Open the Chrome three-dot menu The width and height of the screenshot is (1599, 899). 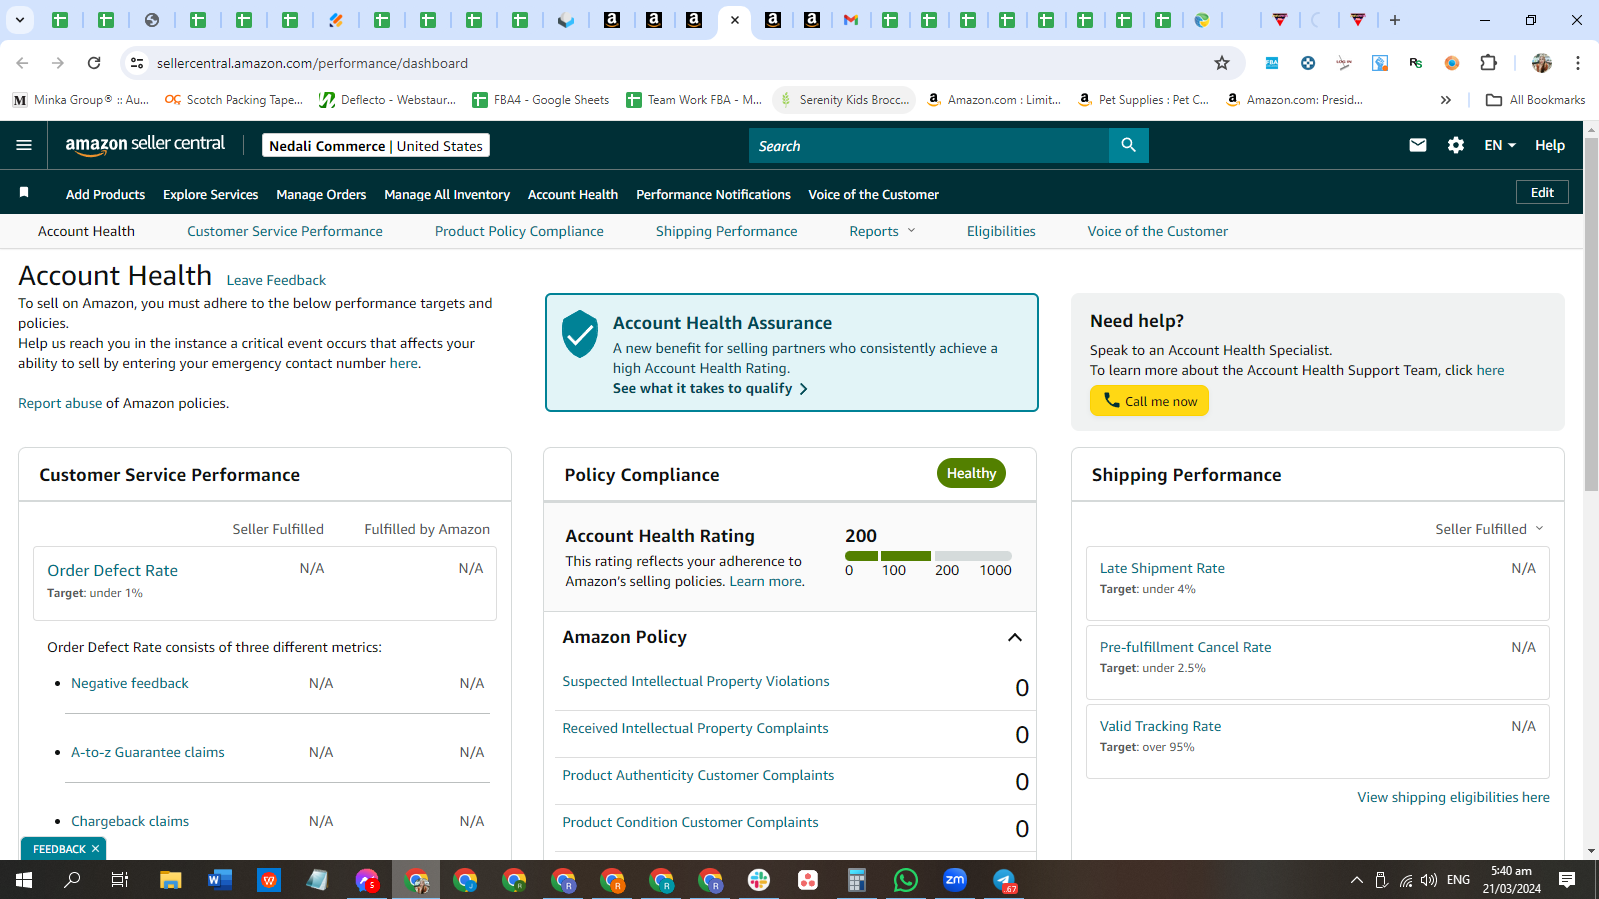[x=1578, y=63]
